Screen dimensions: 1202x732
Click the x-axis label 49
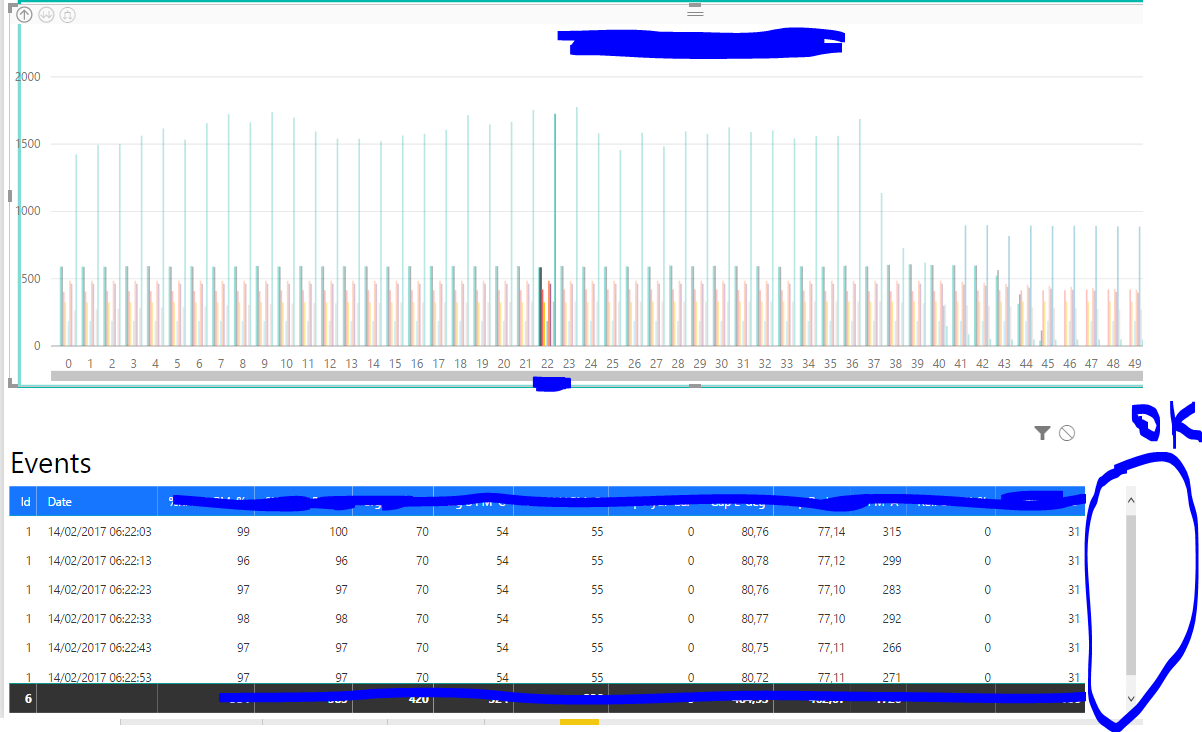(x=1135, y=363)
